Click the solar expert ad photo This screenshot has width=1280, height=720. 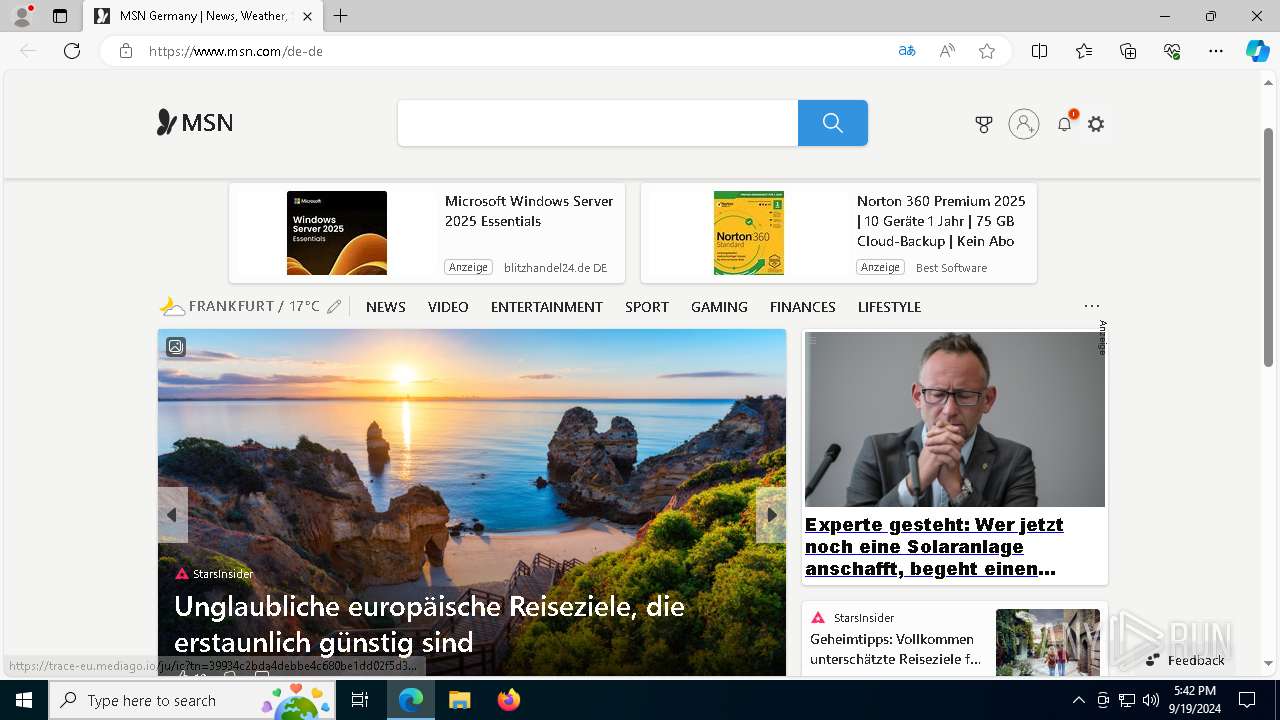pos(955,420)
